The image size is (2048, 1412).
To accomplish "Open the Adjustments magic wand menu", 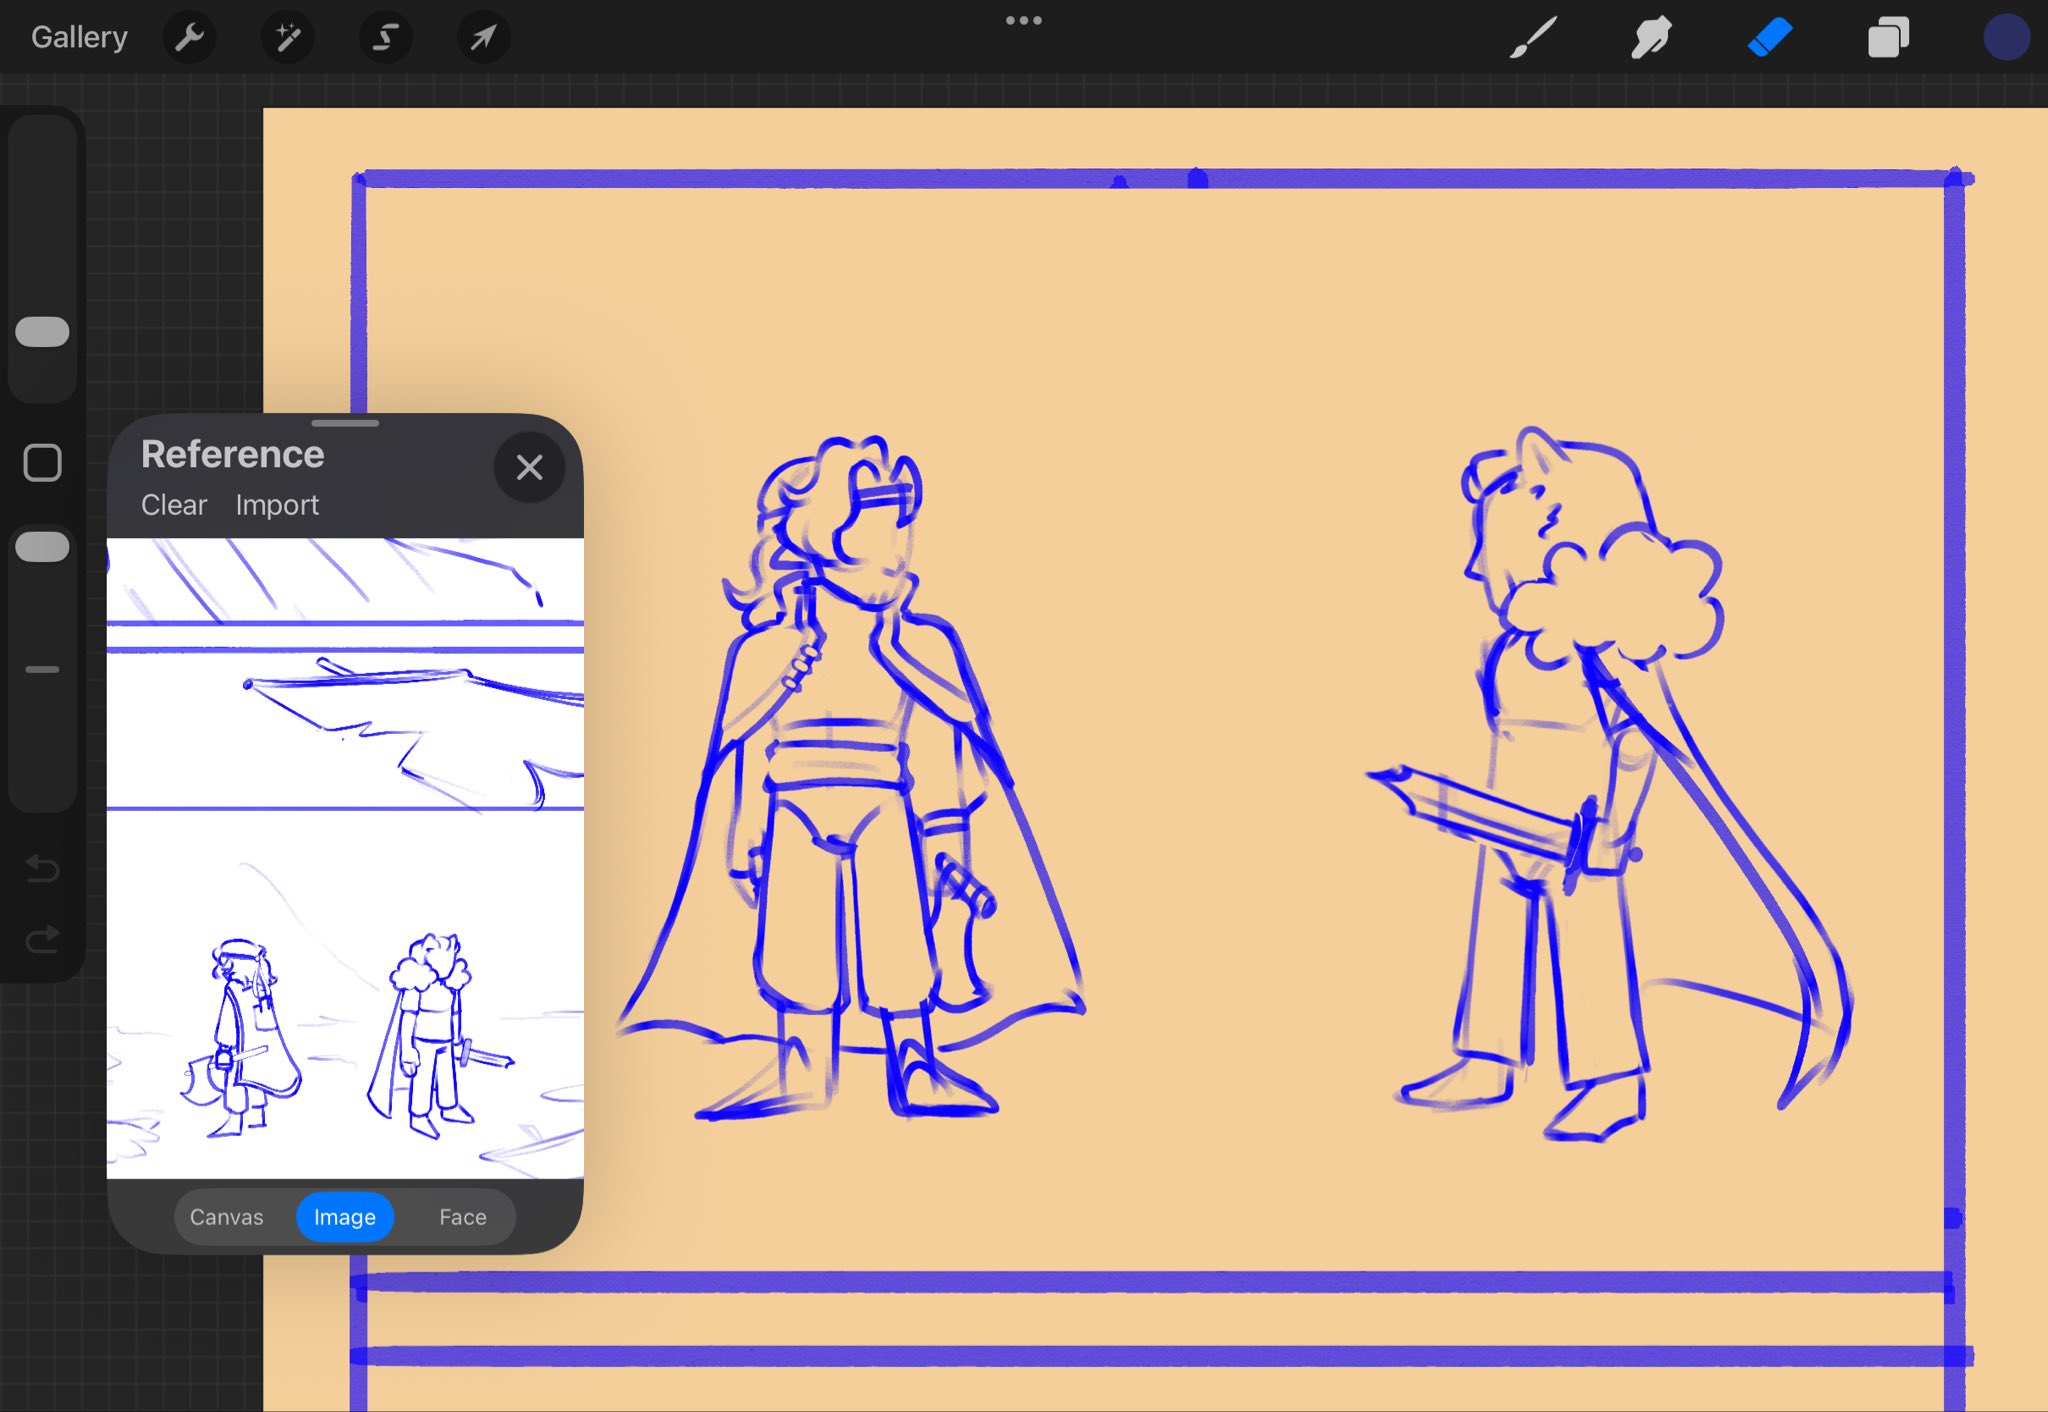I will pyautogui.click(x=287, y=38).
